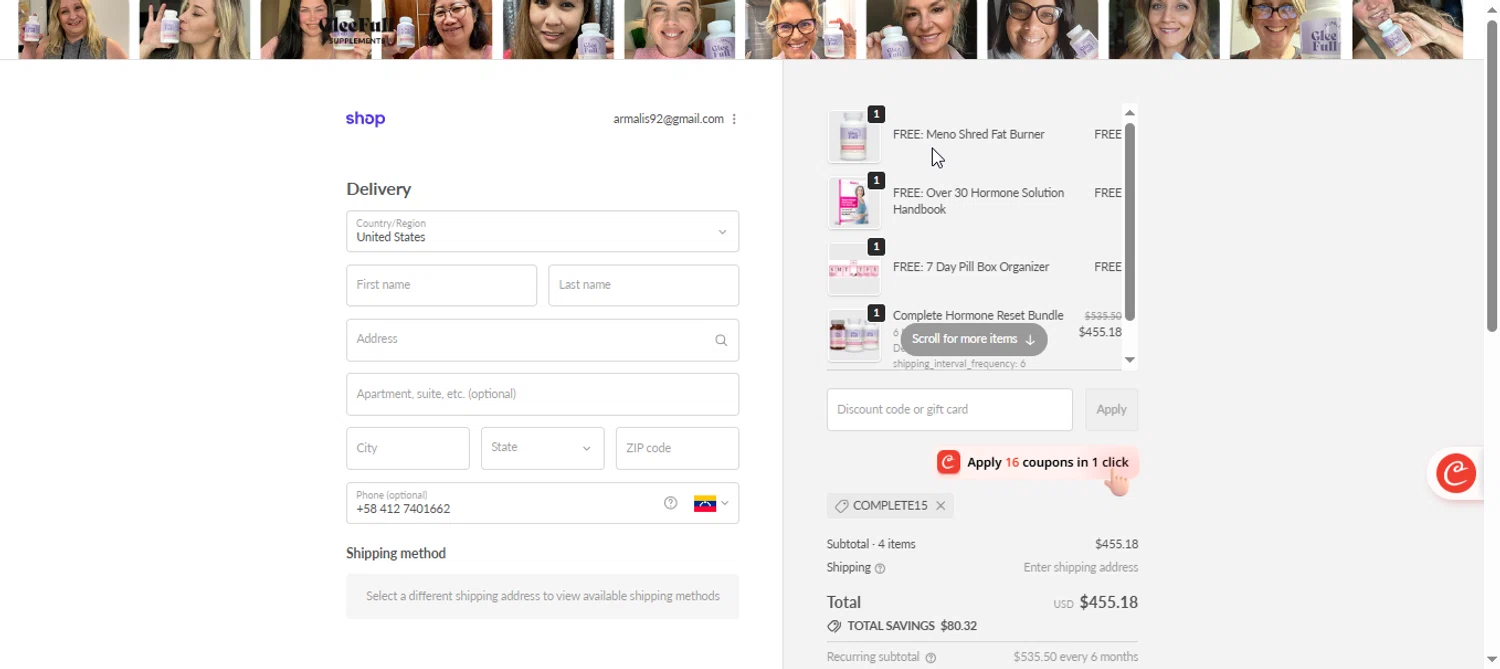Click the Complete Hormone Reset Bundle thumbnail
The image size is (1500, 669).
(x=854, y=335)
